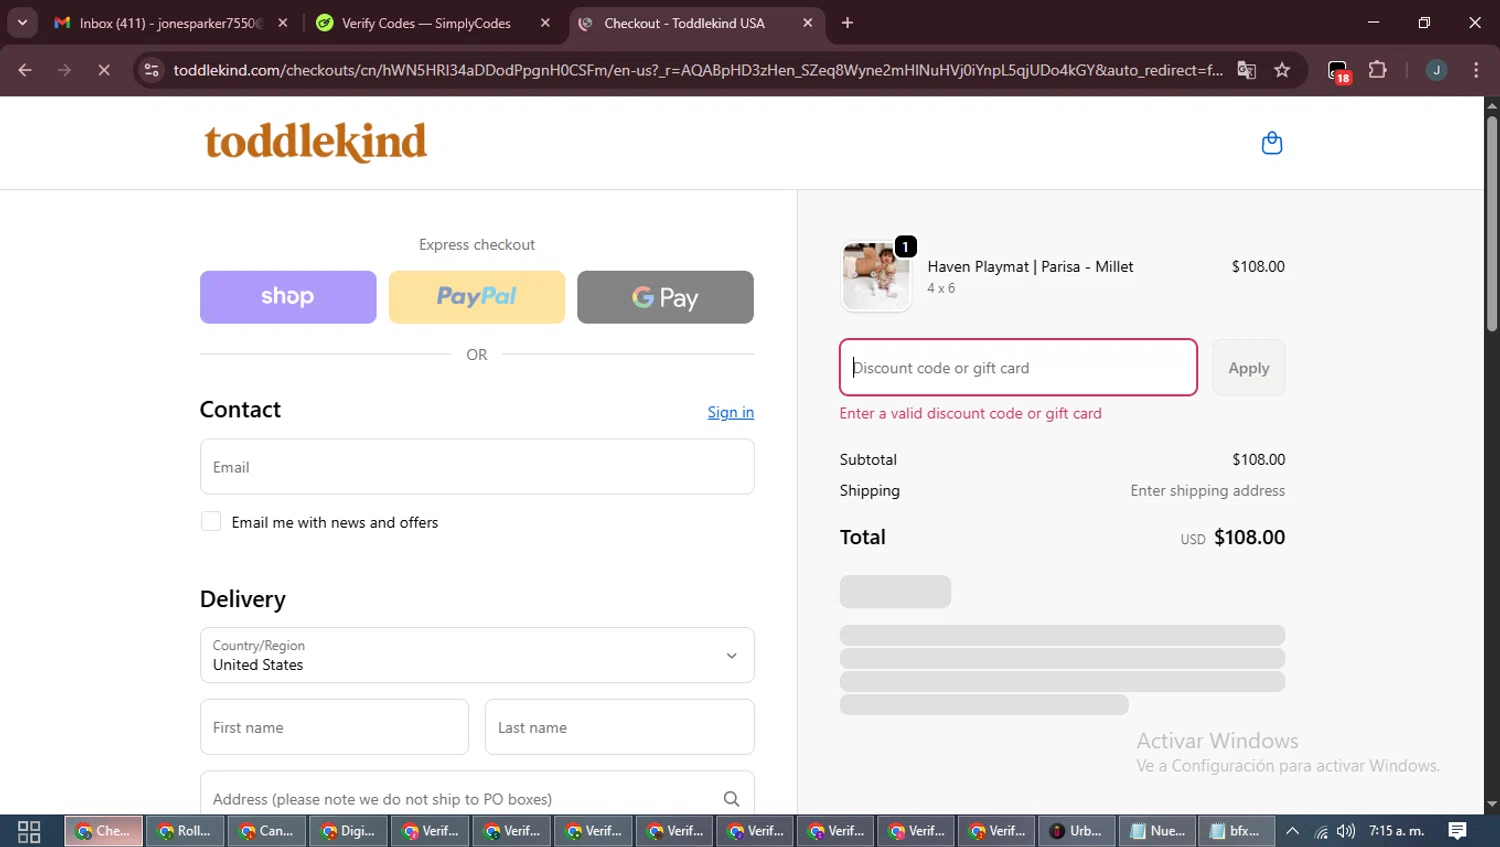Open the Windows notification center
This screenshot has width=1500, height=847.
1458,831
